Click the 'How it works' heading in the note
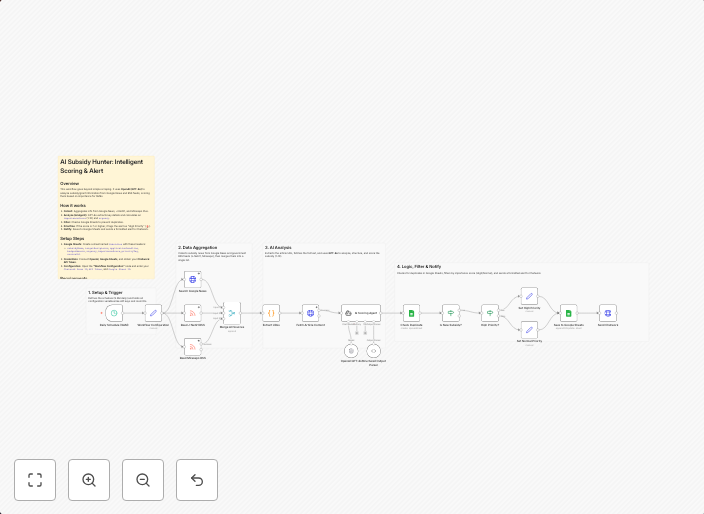 (73, 206)
